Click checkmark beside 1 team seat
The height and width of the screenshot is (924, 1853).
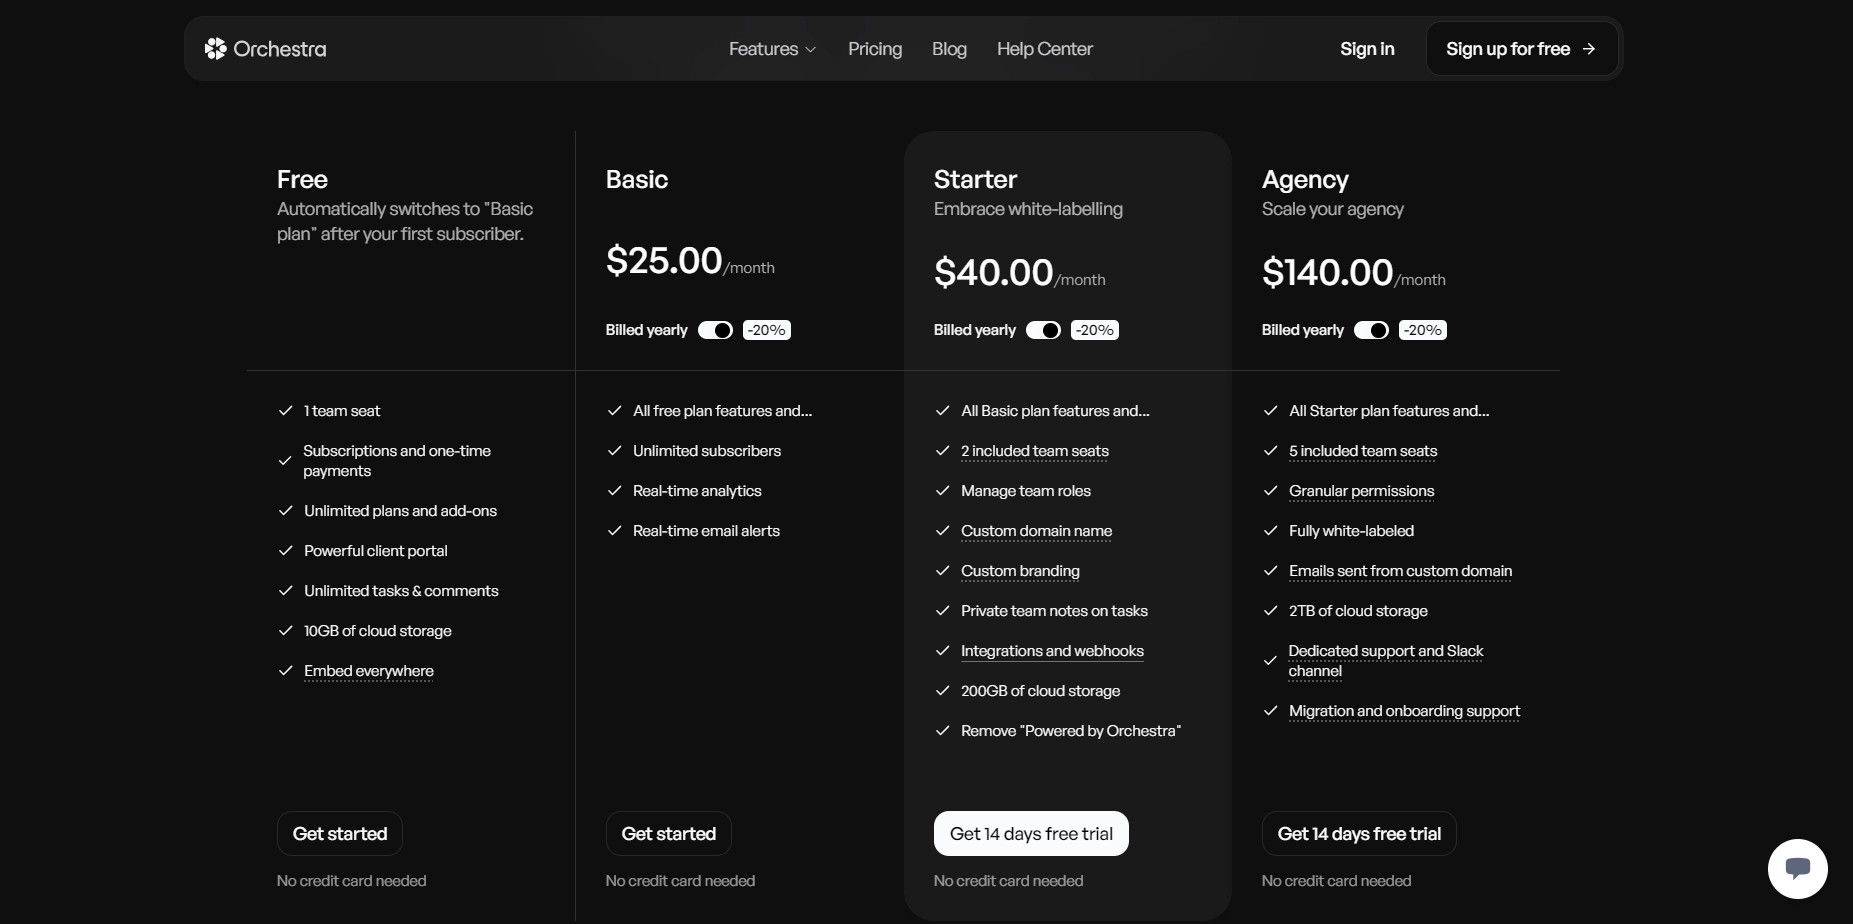(285, 411)
